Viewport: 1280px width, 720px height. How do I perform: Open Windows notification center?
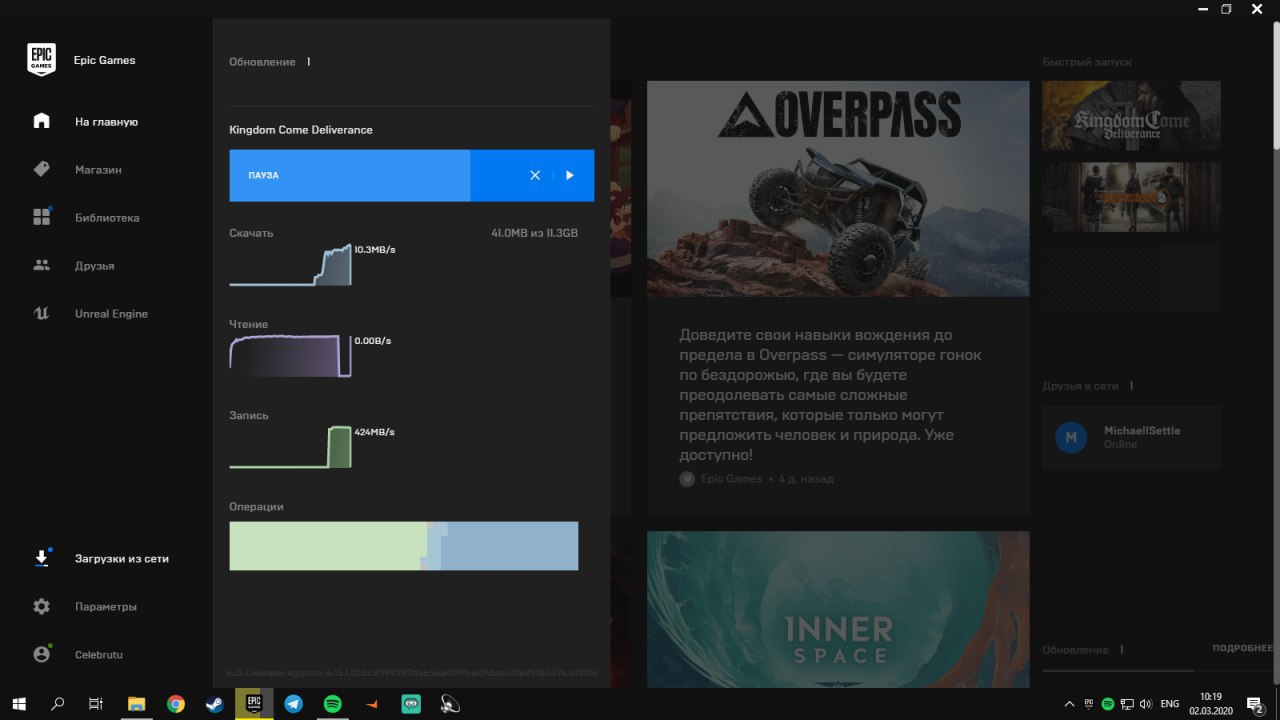[1256, 704]
